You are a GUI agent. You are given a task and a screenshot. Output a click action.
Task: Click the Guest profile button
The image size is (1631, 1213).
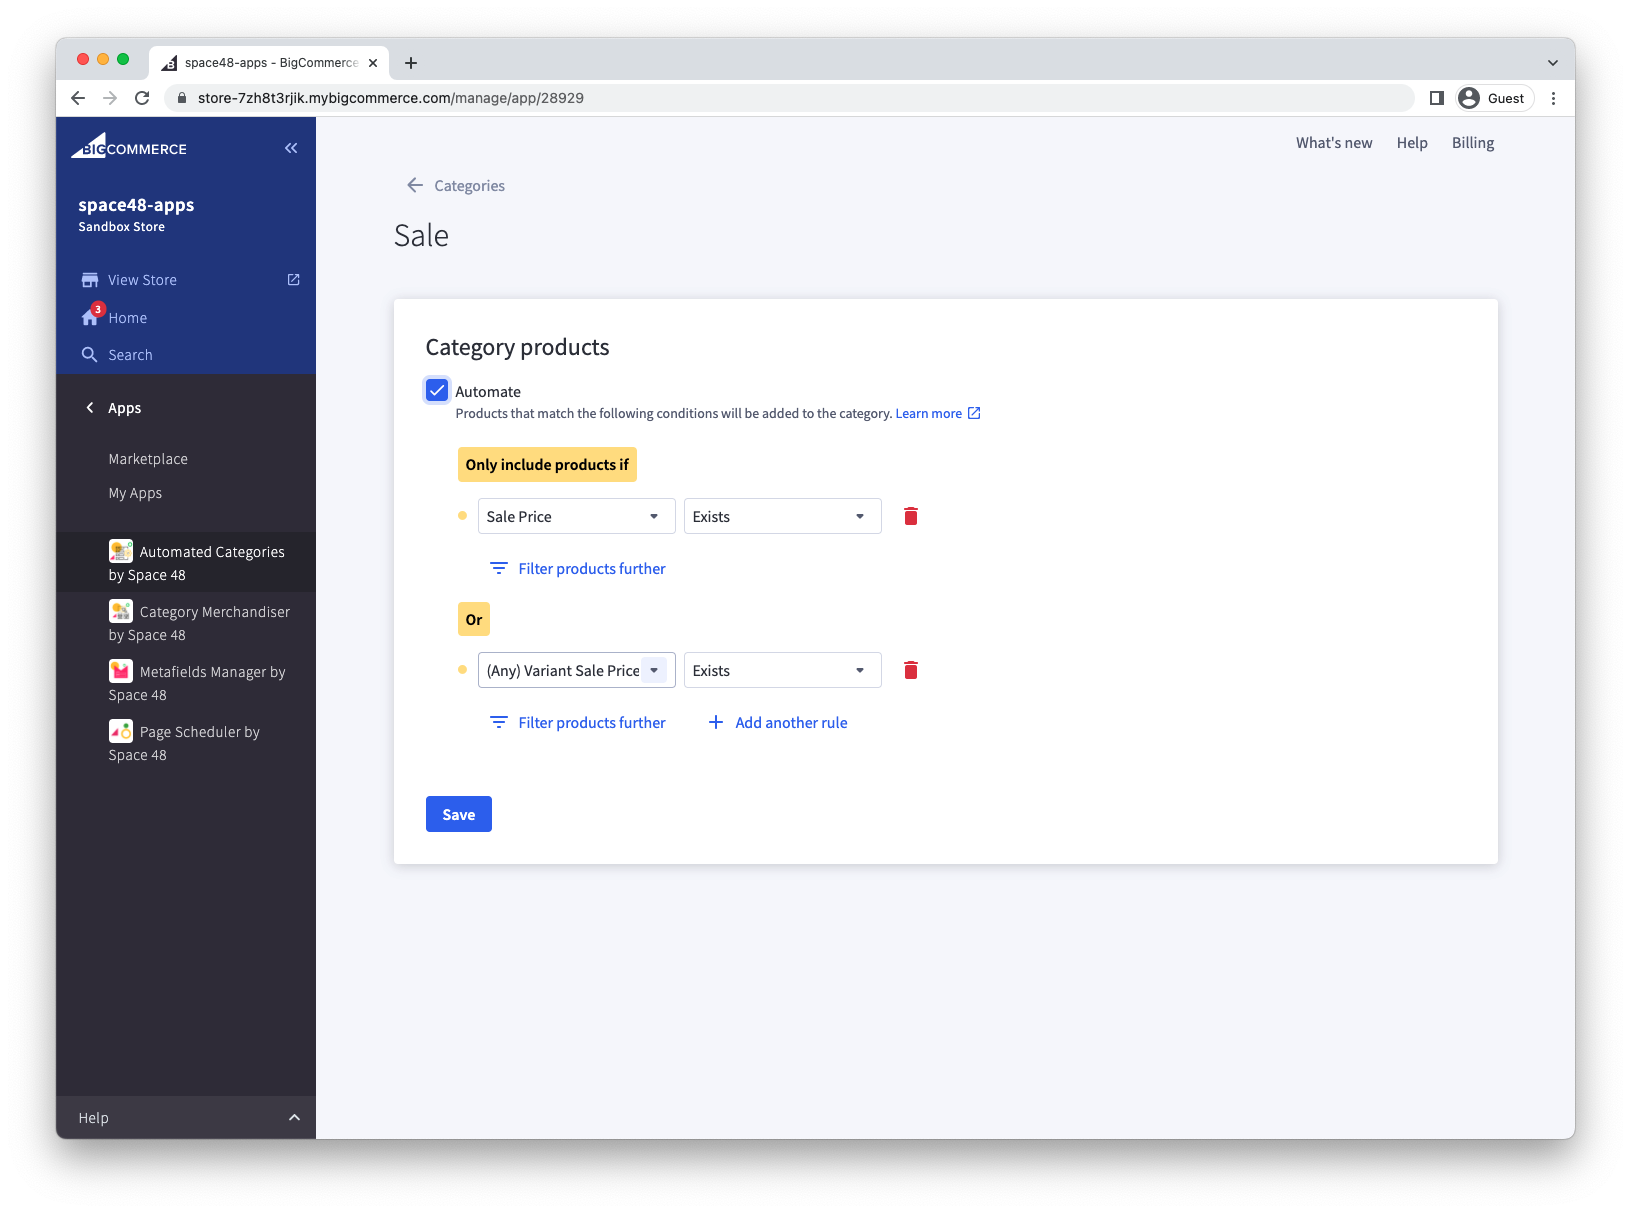pyautogui.click(x=1492, y=98)
